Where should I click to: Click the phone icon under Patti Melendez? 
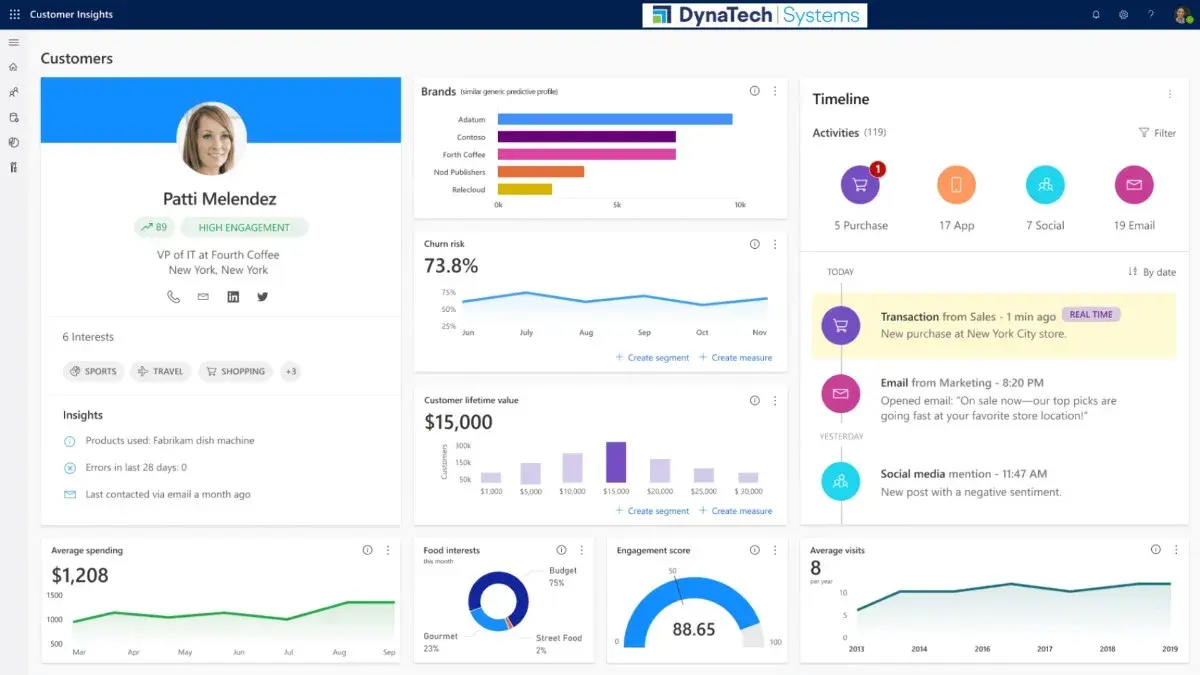174,297
